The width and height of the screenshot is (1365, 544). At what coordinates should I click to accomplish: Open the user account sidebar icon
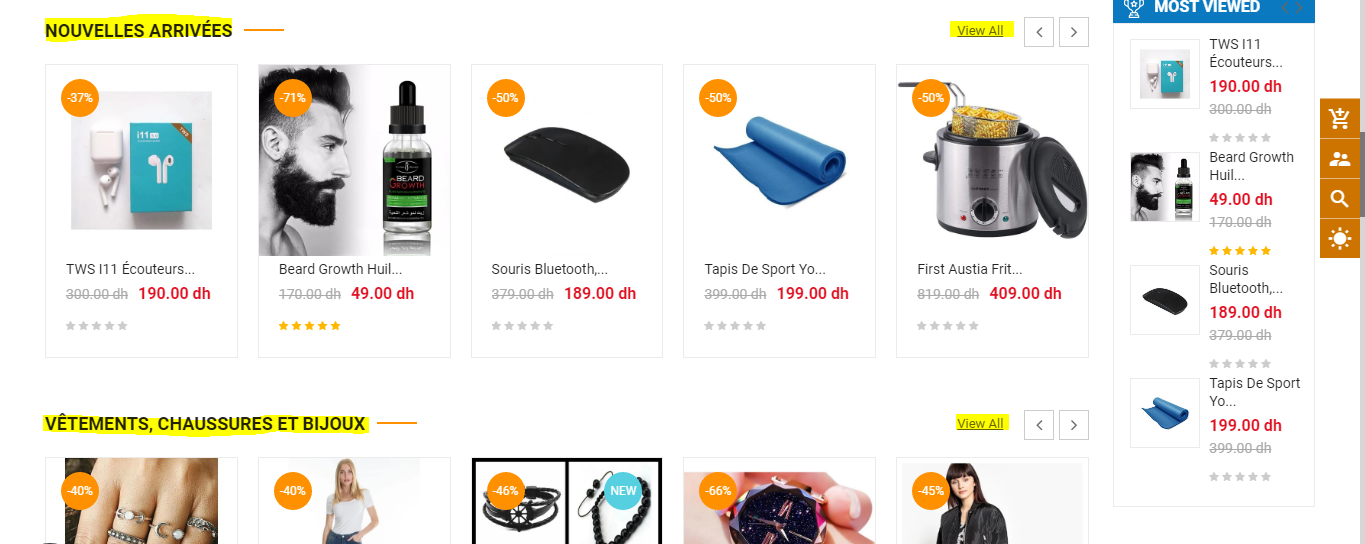click(x=1340, y=159)
